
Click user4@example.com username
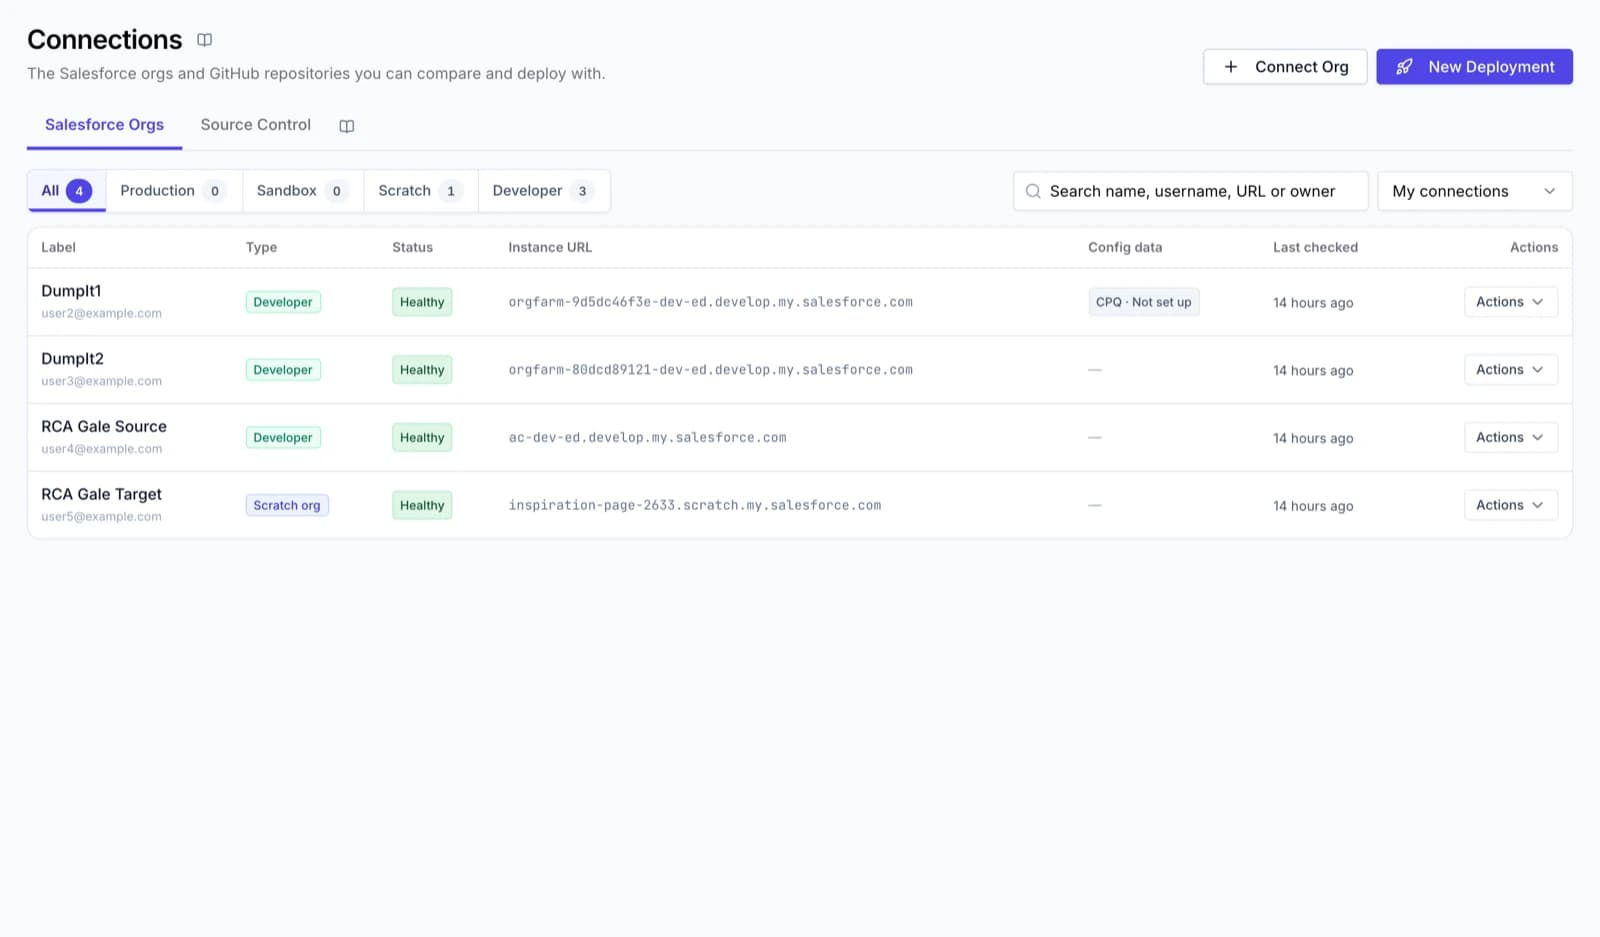(101, 449)
